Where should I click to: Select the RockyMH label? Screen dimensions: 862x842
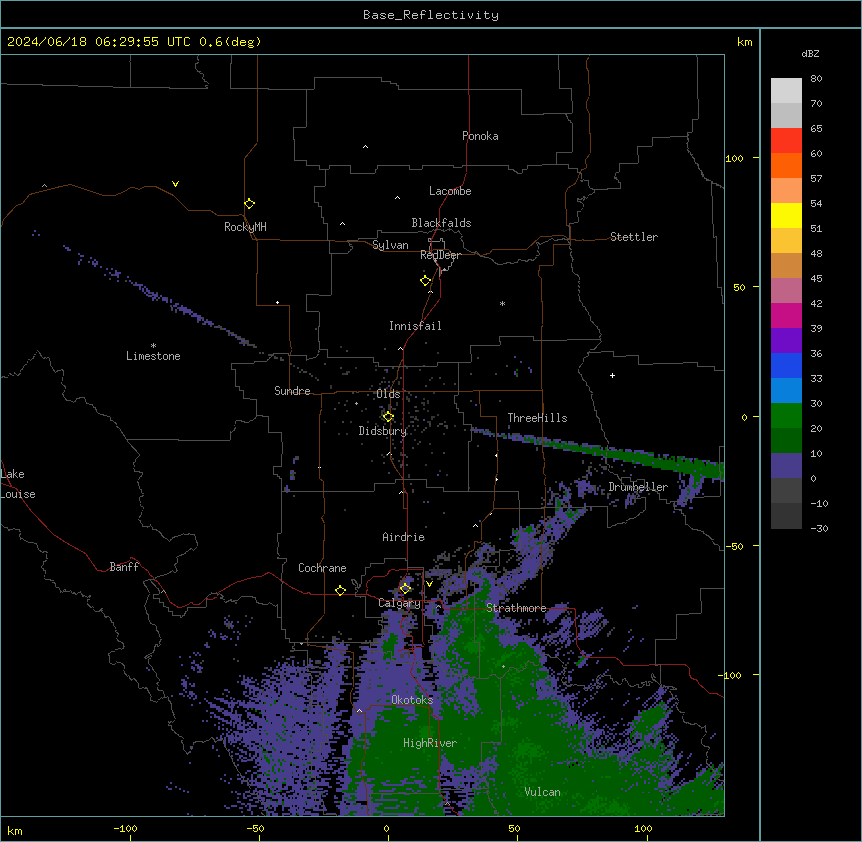pos(245,227)
